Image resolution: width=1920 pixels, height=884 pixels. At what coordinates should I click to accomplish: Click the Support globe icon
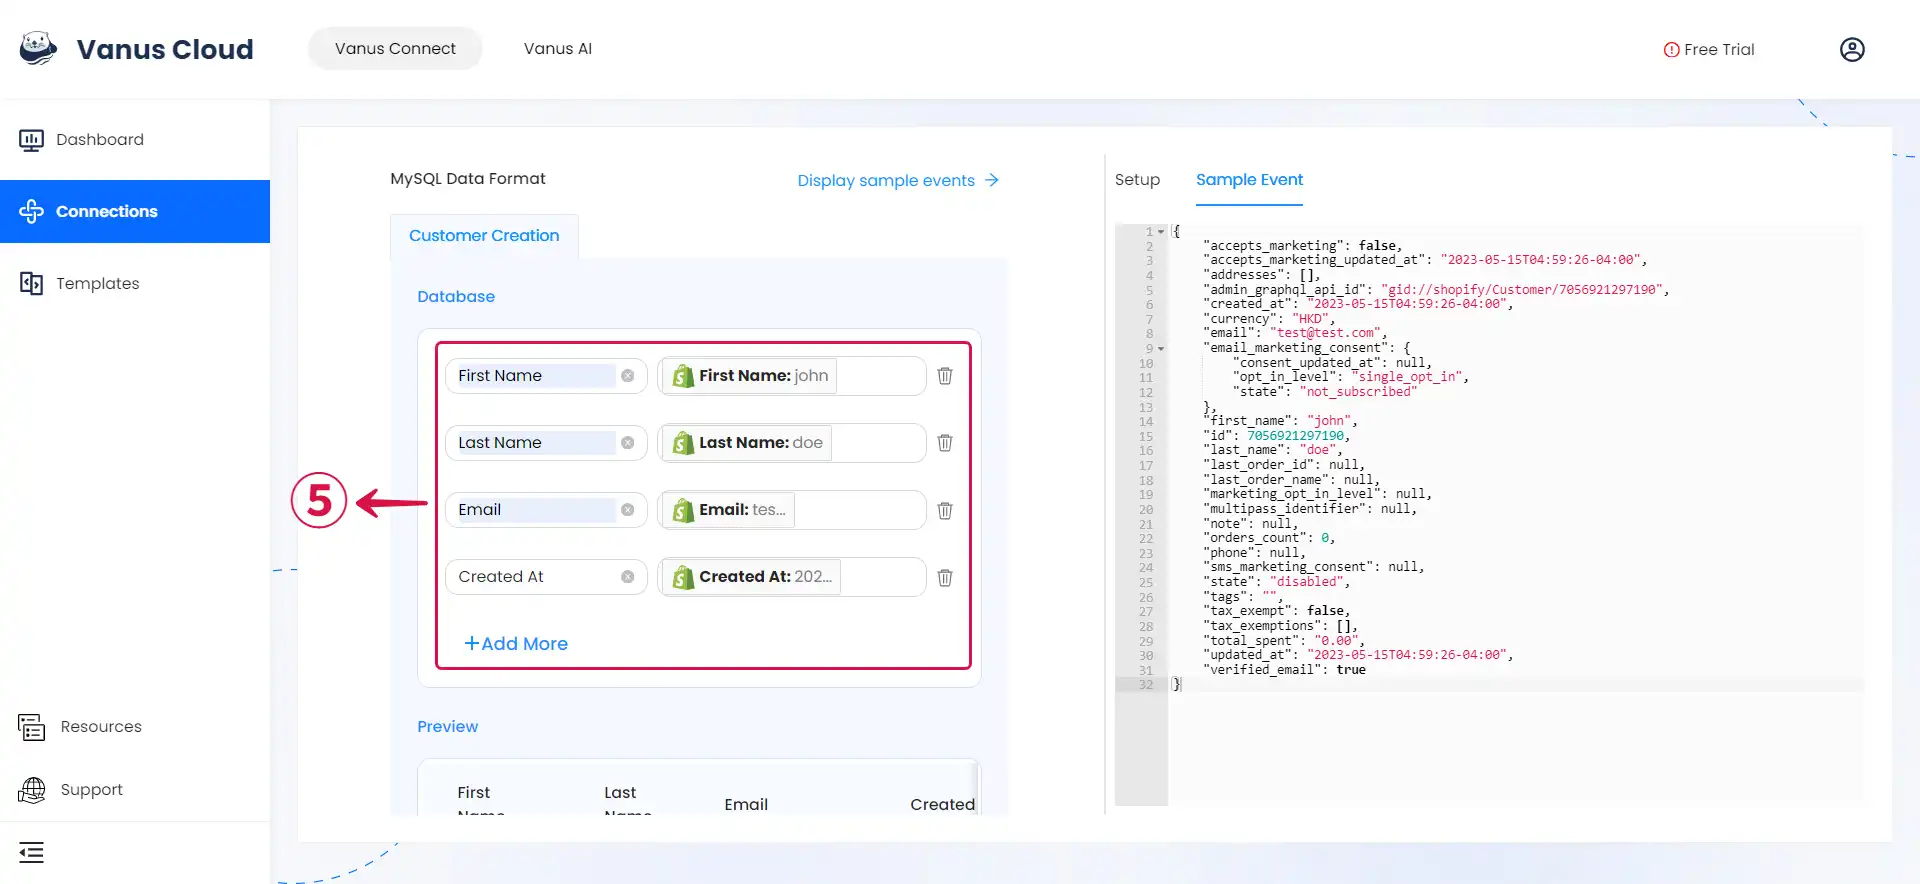[31, 790]
